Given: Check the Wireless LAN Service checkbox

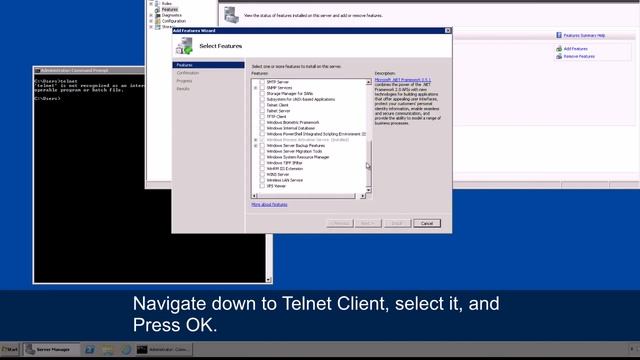Looking at the screenshot, I should [262, 180].
